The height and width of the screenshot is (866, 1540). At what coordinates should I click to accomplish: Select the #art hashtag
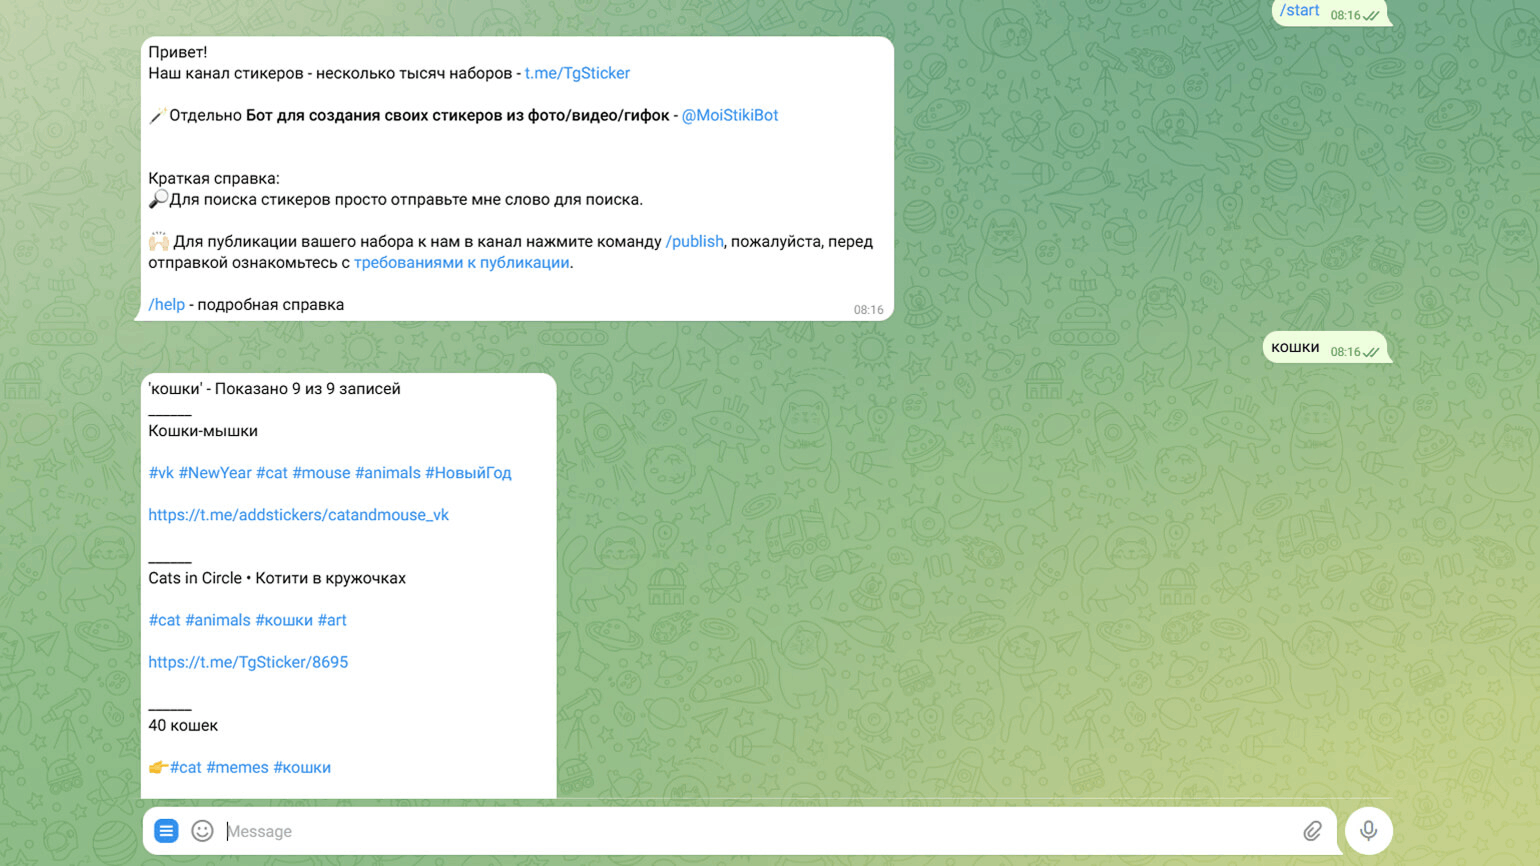[x=332, y=620]
